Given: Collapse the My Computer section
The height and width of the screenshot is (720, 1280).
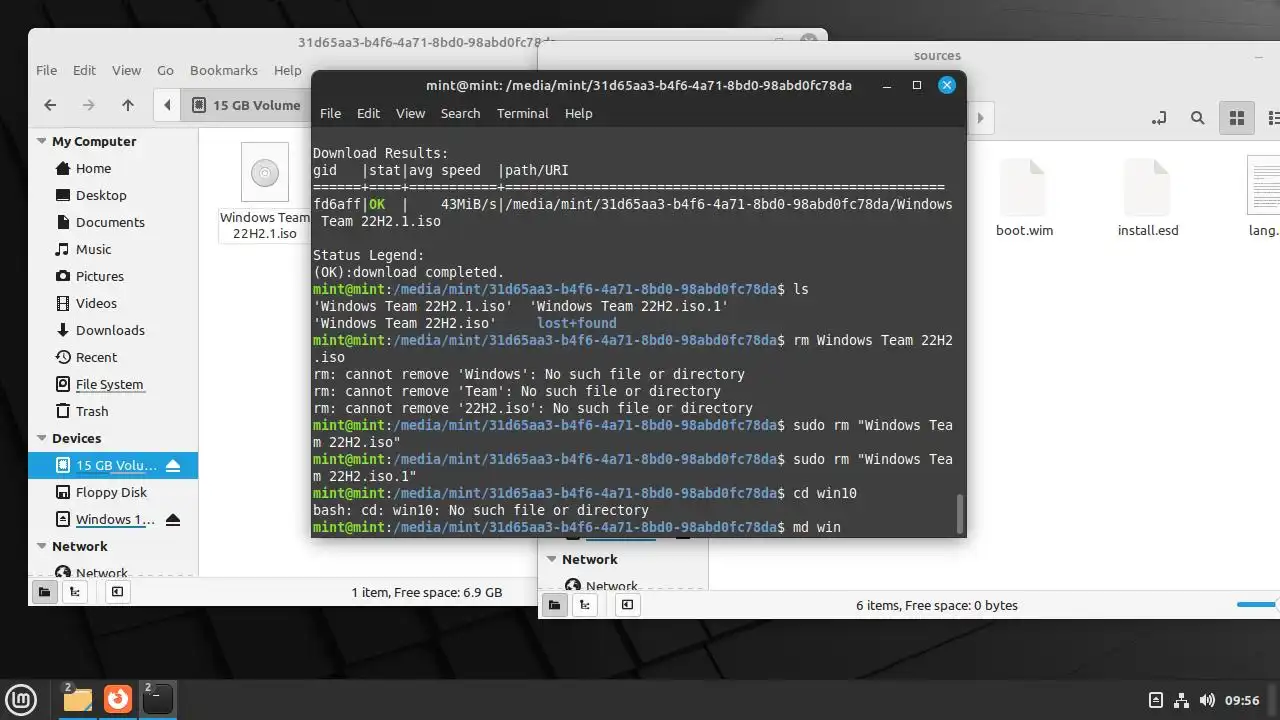Looking at the screenshot, I should tap(42, 142).
